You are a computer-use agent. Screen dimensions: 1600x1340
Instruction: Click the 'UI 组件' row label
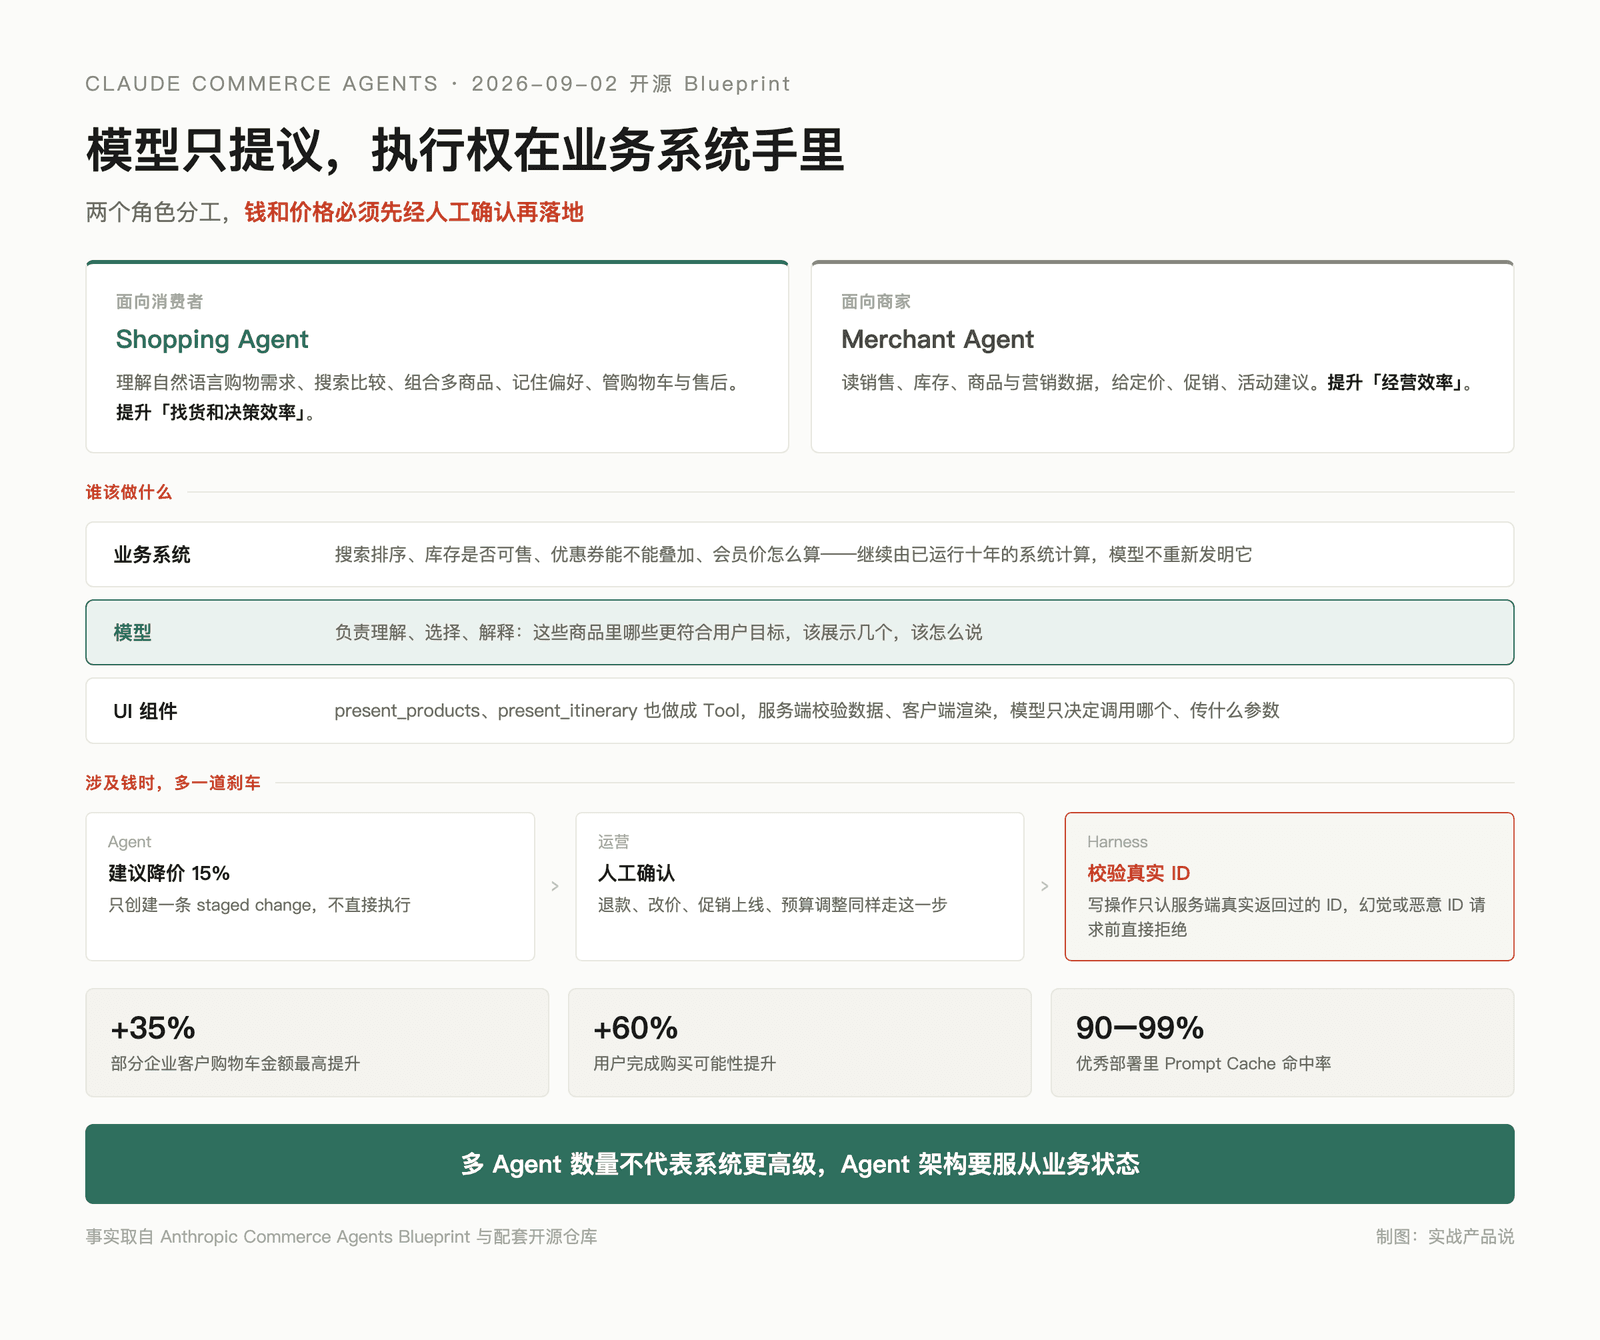click(x=145, y=711)
